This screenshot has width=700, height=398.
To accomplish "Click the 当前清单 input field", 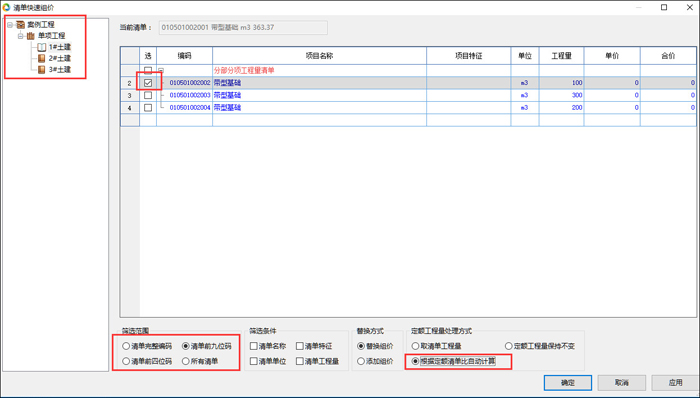I will pyautogui.click(x=243, y=28).
